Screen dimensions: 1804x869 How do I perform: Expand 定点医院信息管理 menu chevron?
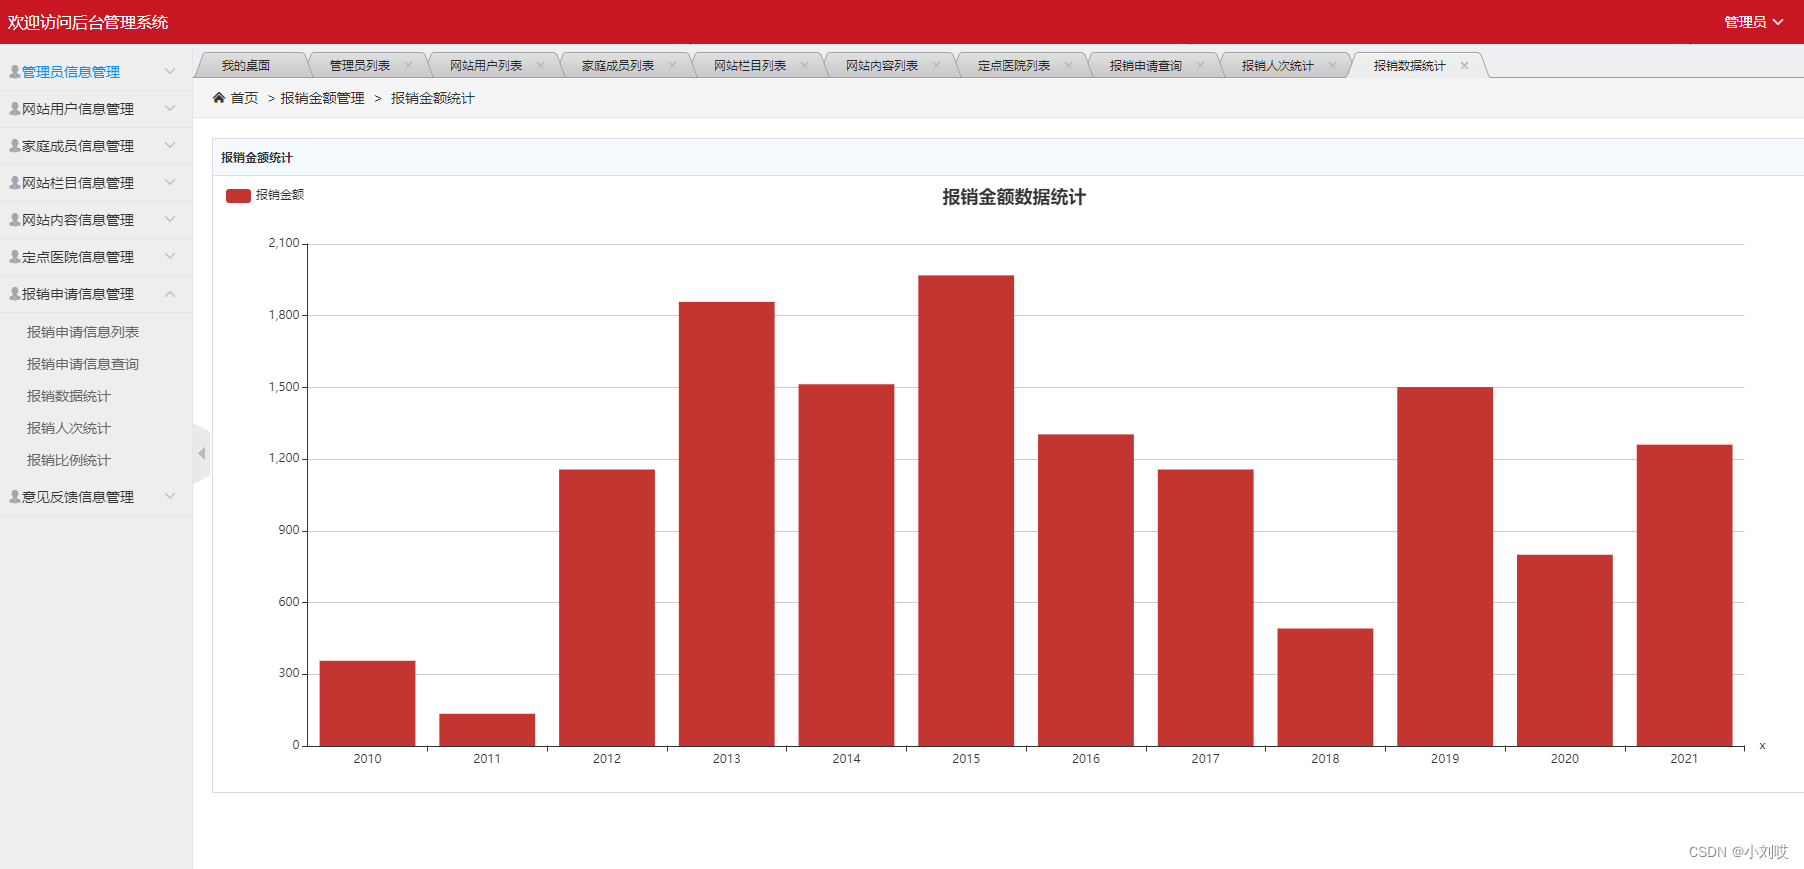pyautogui.click(x=170, y=256)
